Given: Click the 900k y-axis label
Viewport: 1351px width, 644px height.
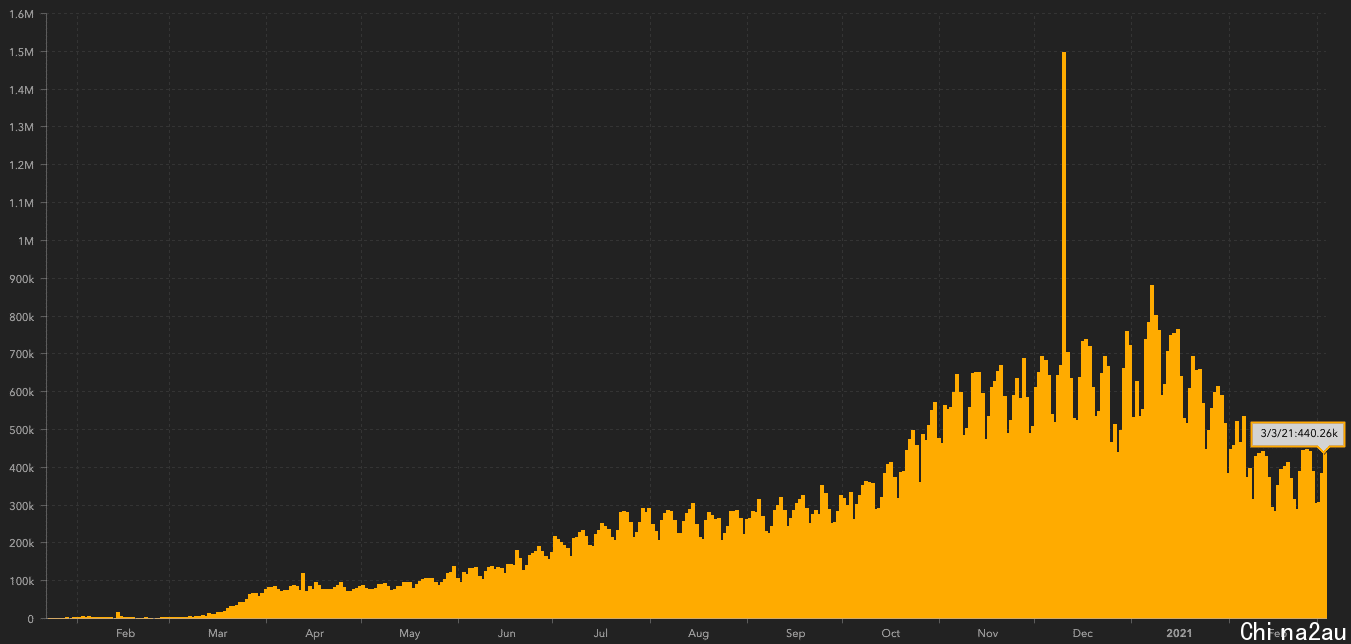Looking at the screenshot, I should click(x=22, y=279).
